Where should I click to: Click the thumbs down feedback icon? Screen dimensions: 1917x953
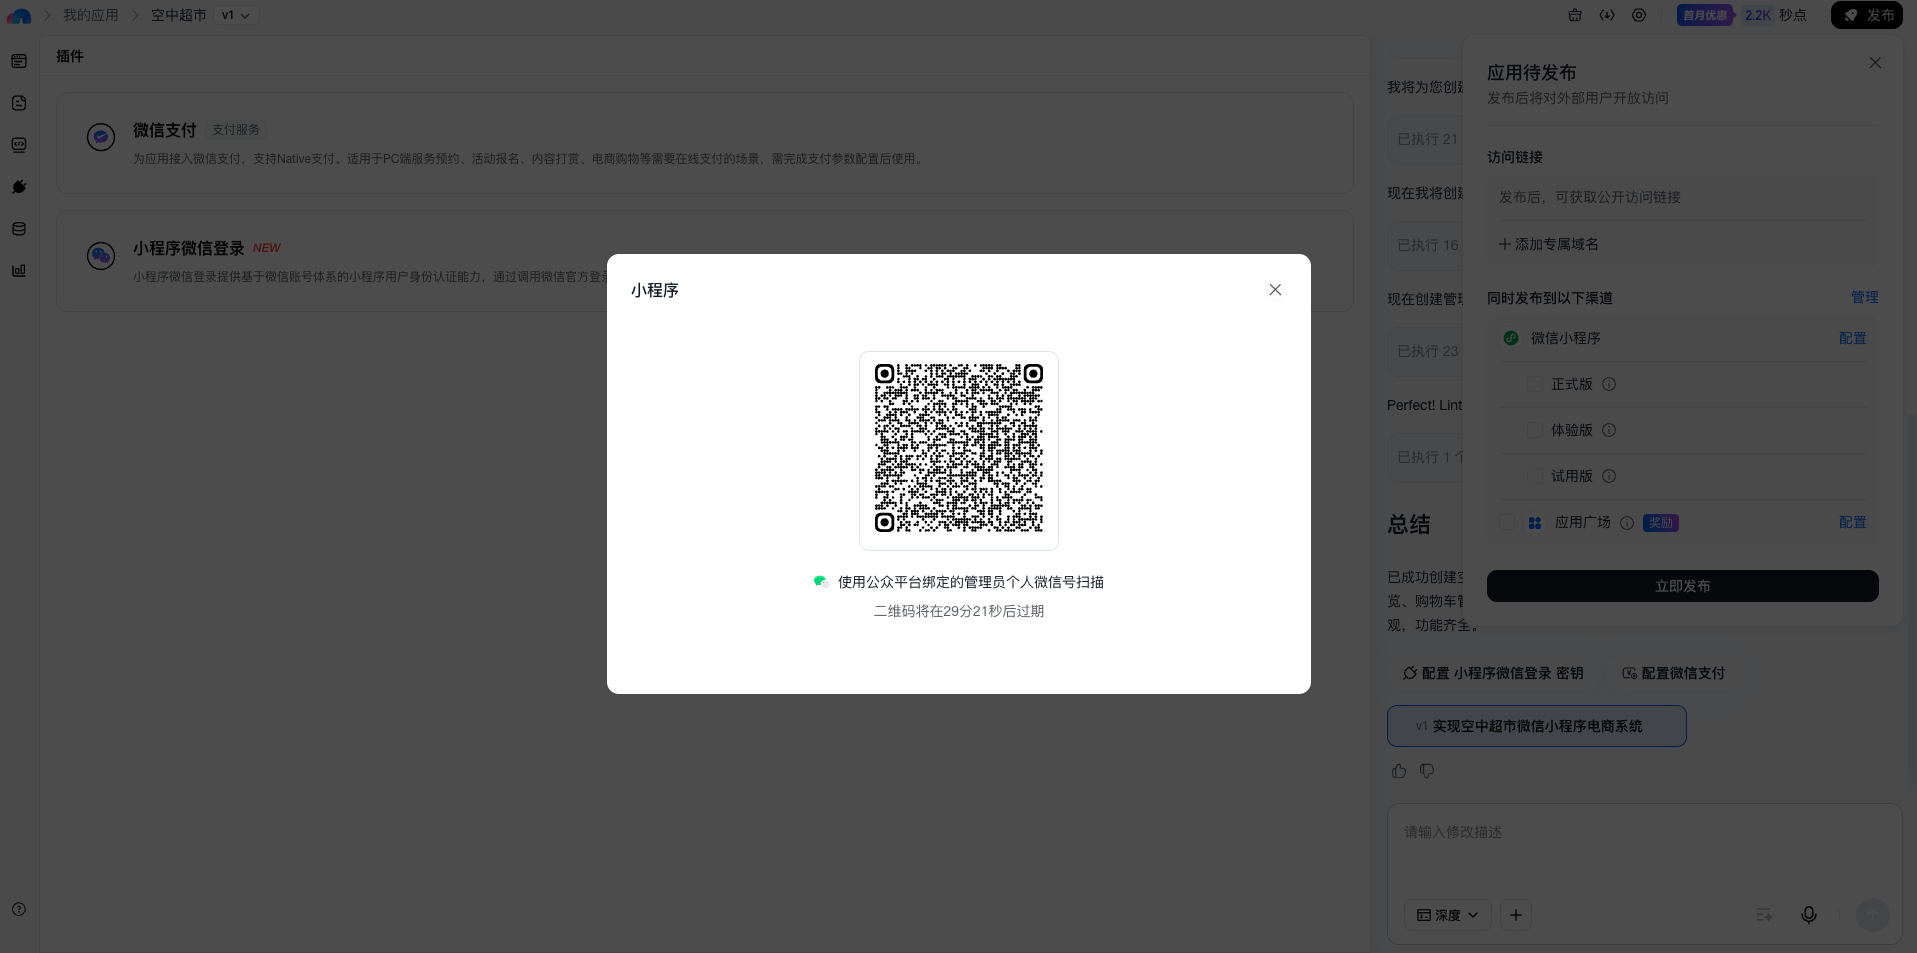1427,771
